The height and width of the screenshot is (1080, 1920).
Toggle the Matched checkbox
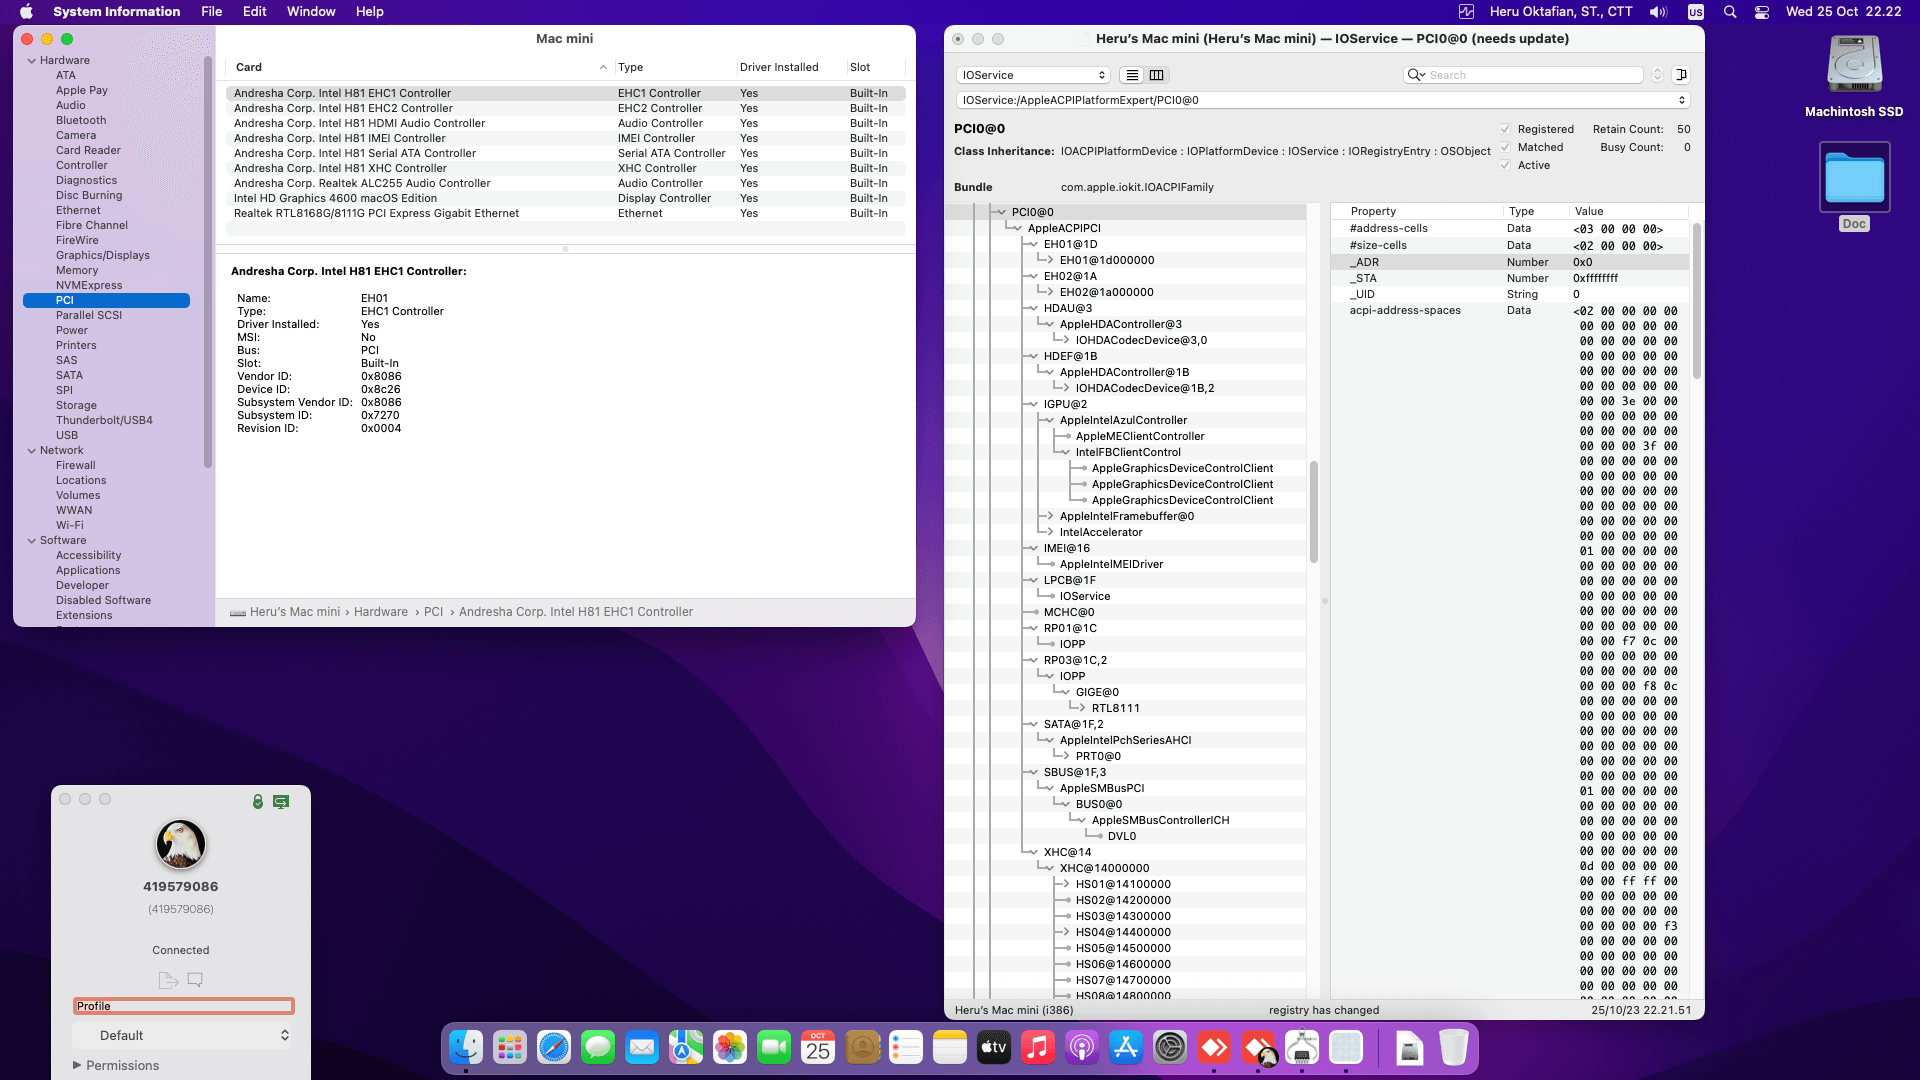coord(1505,147)
